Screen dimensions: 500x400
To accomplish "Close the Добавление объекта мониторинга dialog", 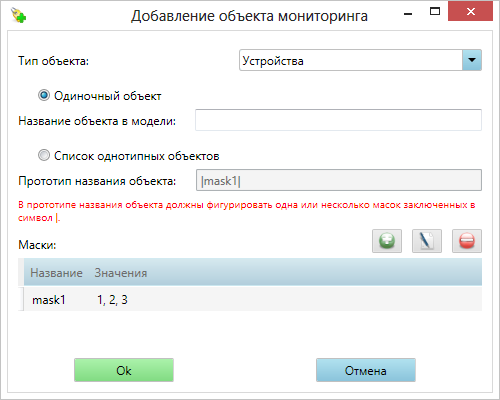I will (471, 12).
